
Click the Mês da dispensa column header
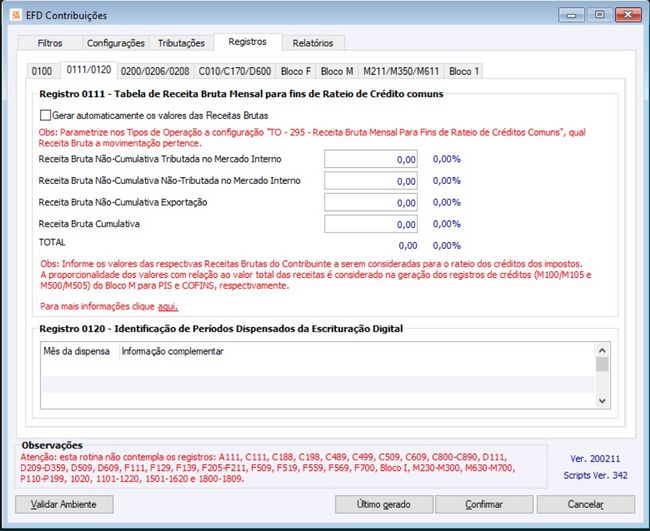click(x=77, y=351)
